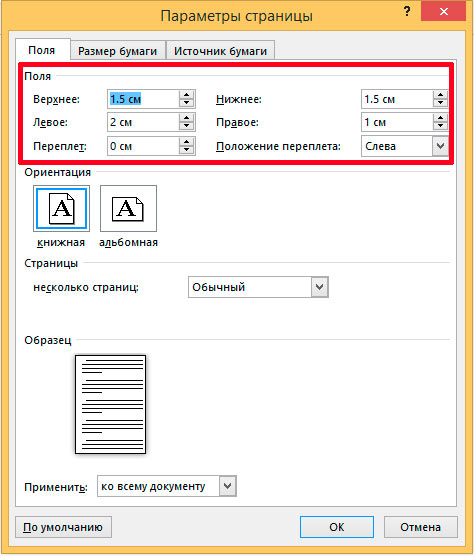Viewport: 474px width, 556px height.
Task: Select the landscape orientation icon
Action: [x=128, y=208]
